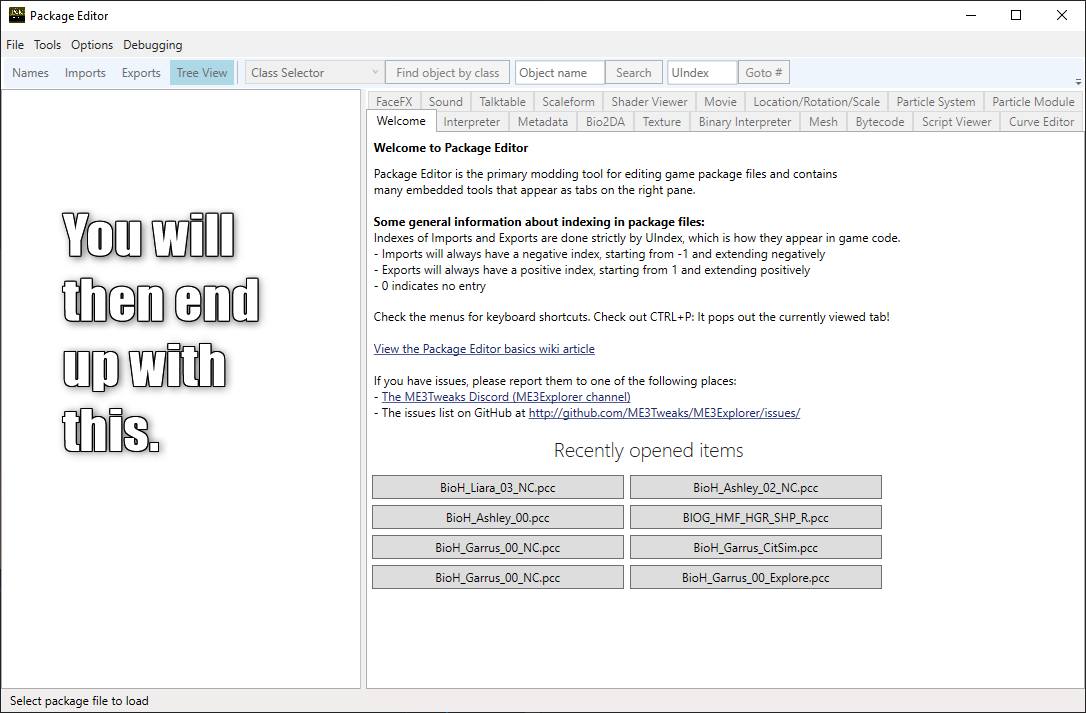Switch to the Names view
The width and height of the screenshot is (1086, 713).
(30, 73)
